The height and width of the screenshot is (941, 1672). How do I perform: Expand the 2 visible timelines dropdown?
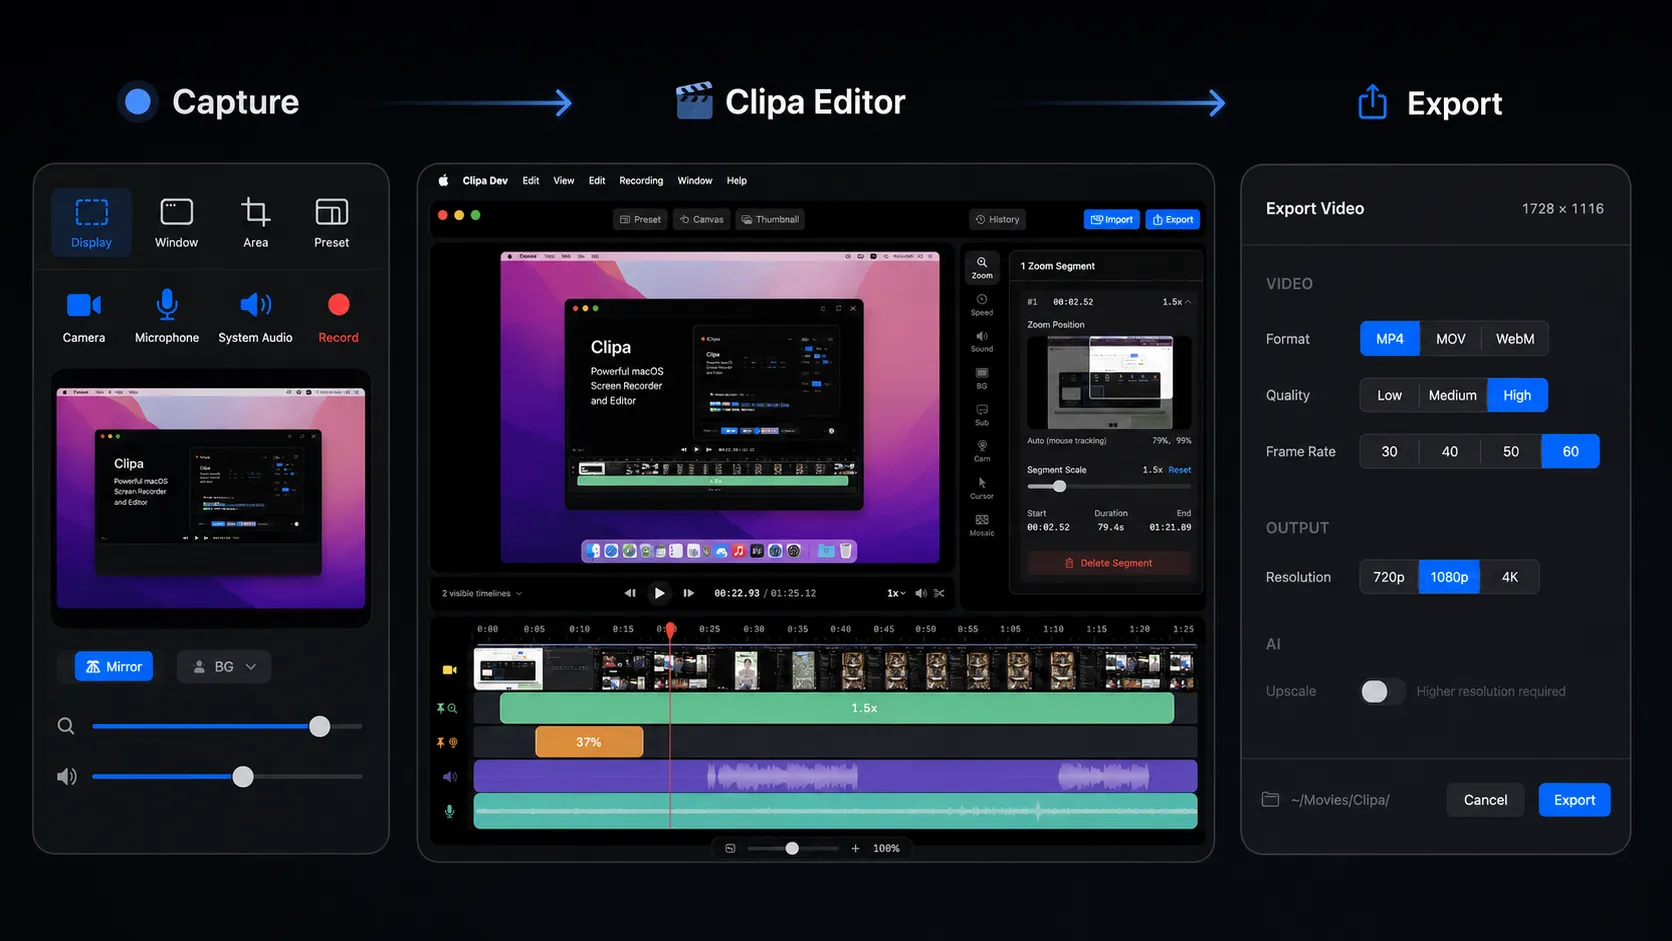(482, 593)
